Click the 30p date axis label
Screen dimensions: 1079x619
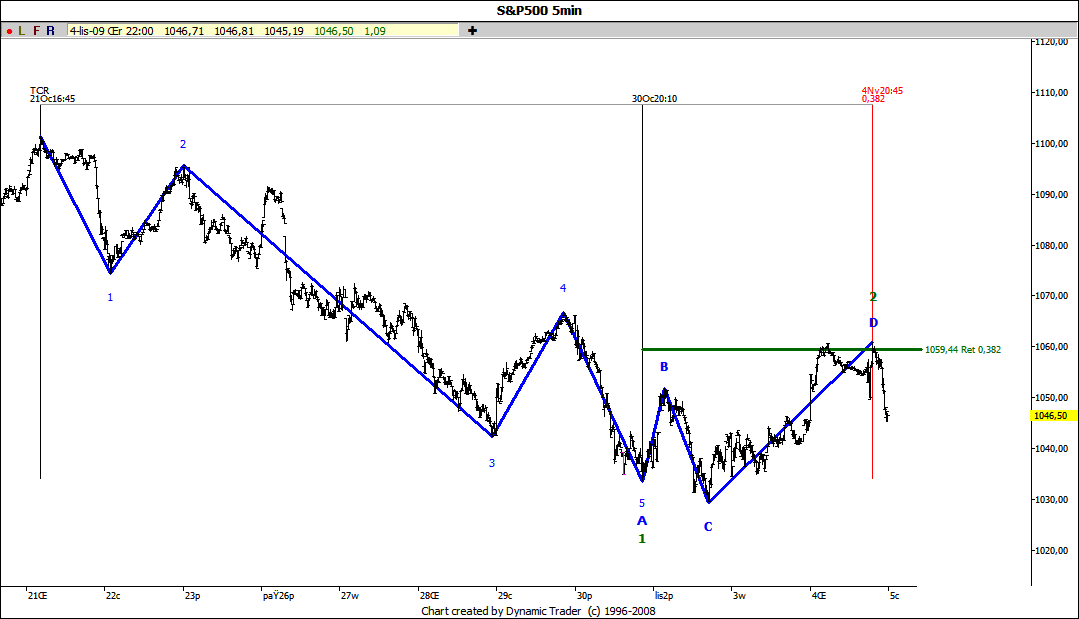coord(584,596)
